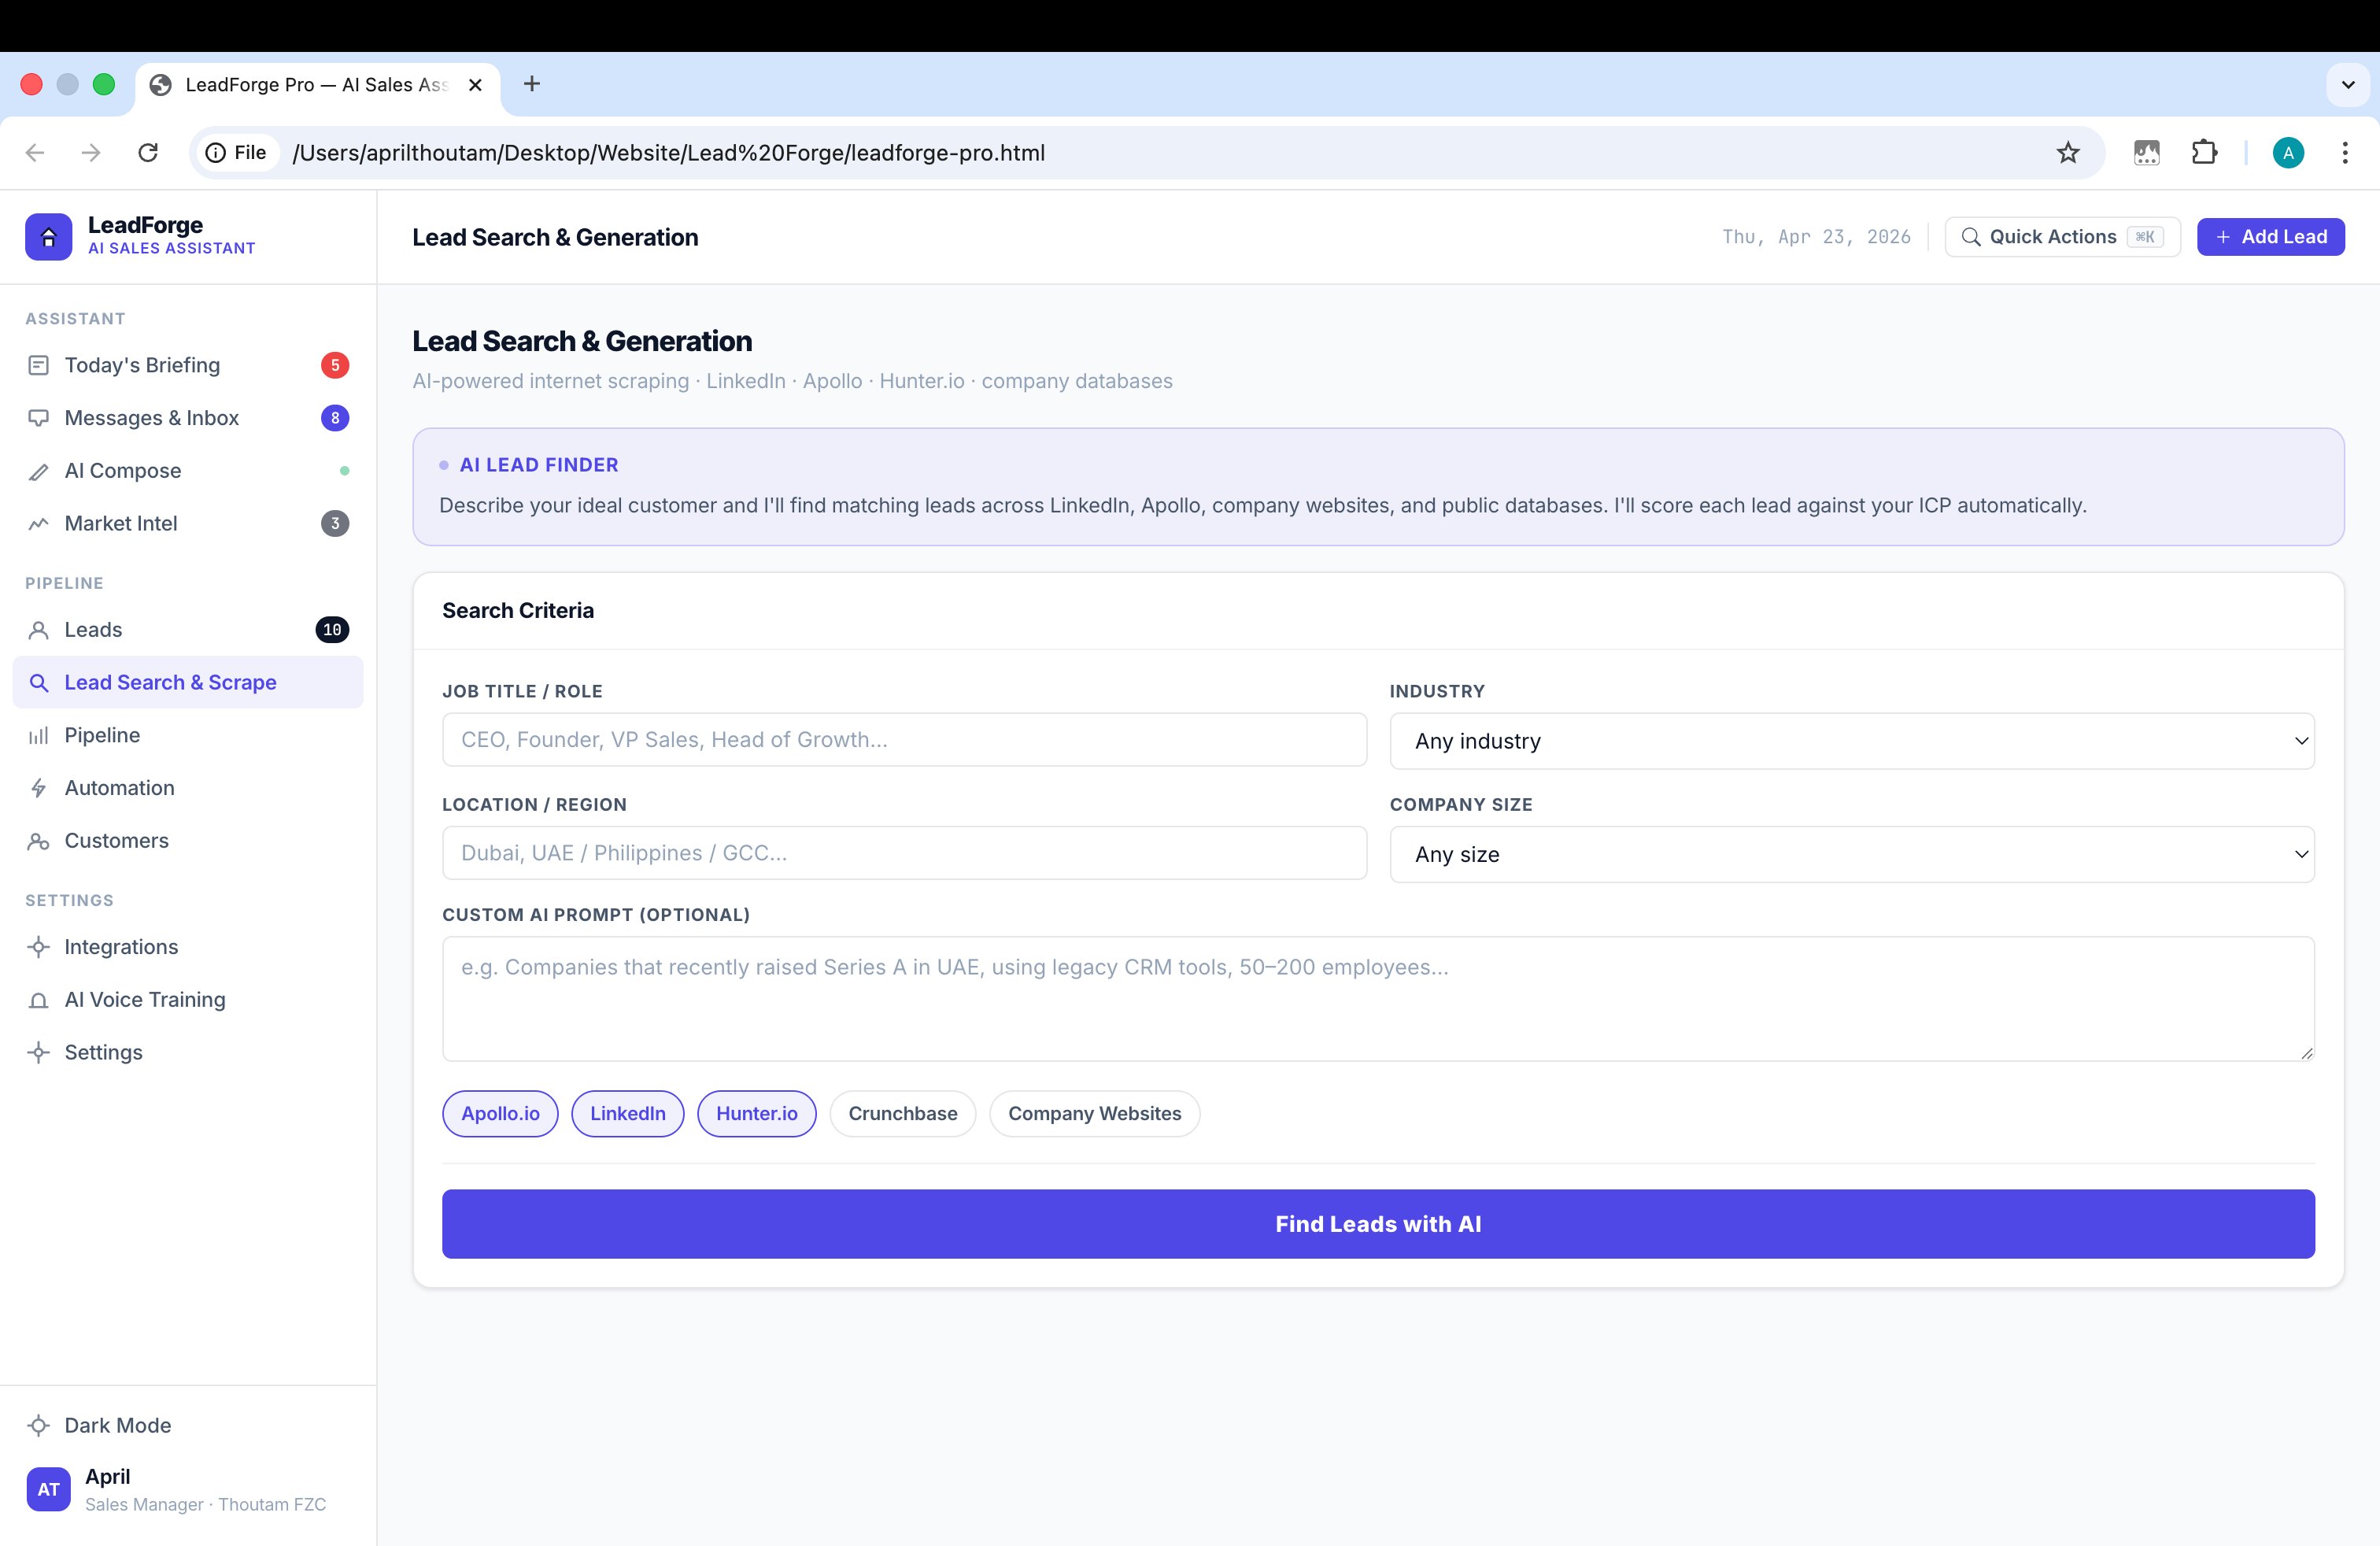Click the Today's Briefing sidebar icon

(x=38, y=365)
